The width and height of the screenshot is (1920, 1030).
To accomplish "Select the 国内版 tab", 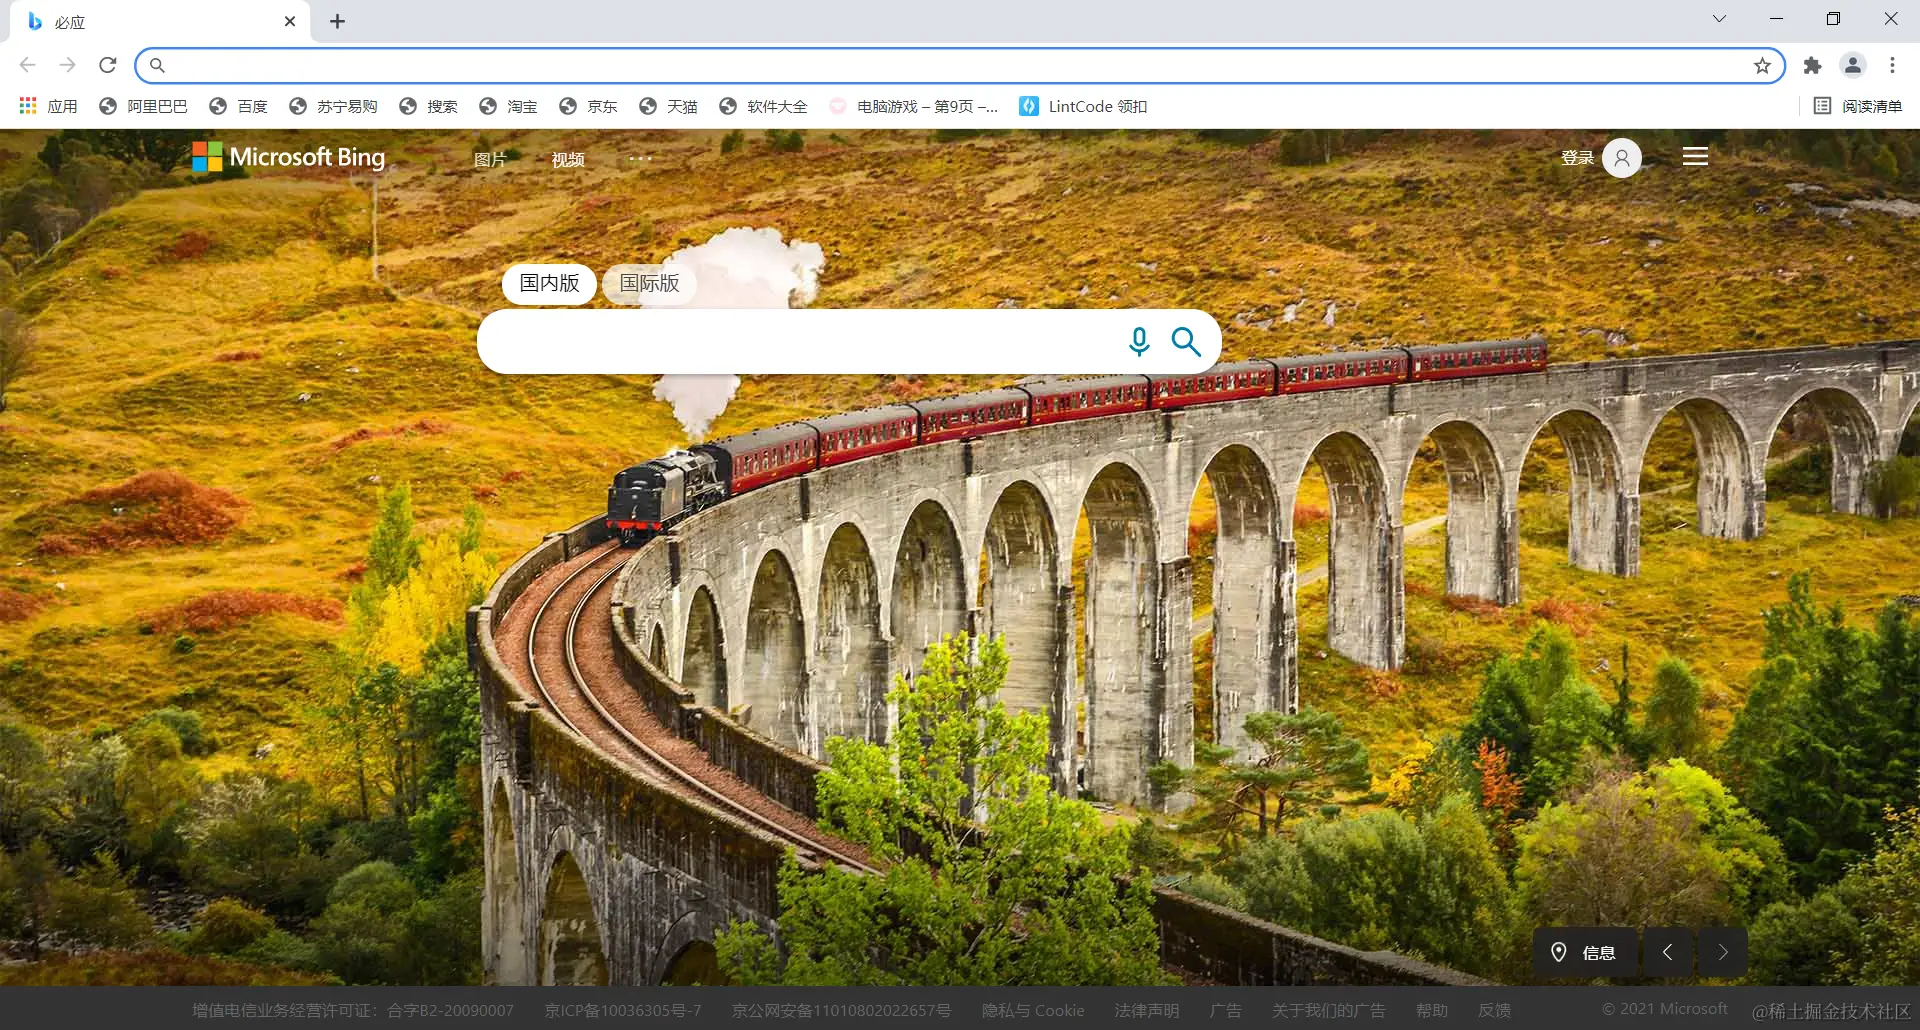I will [549, 284].
